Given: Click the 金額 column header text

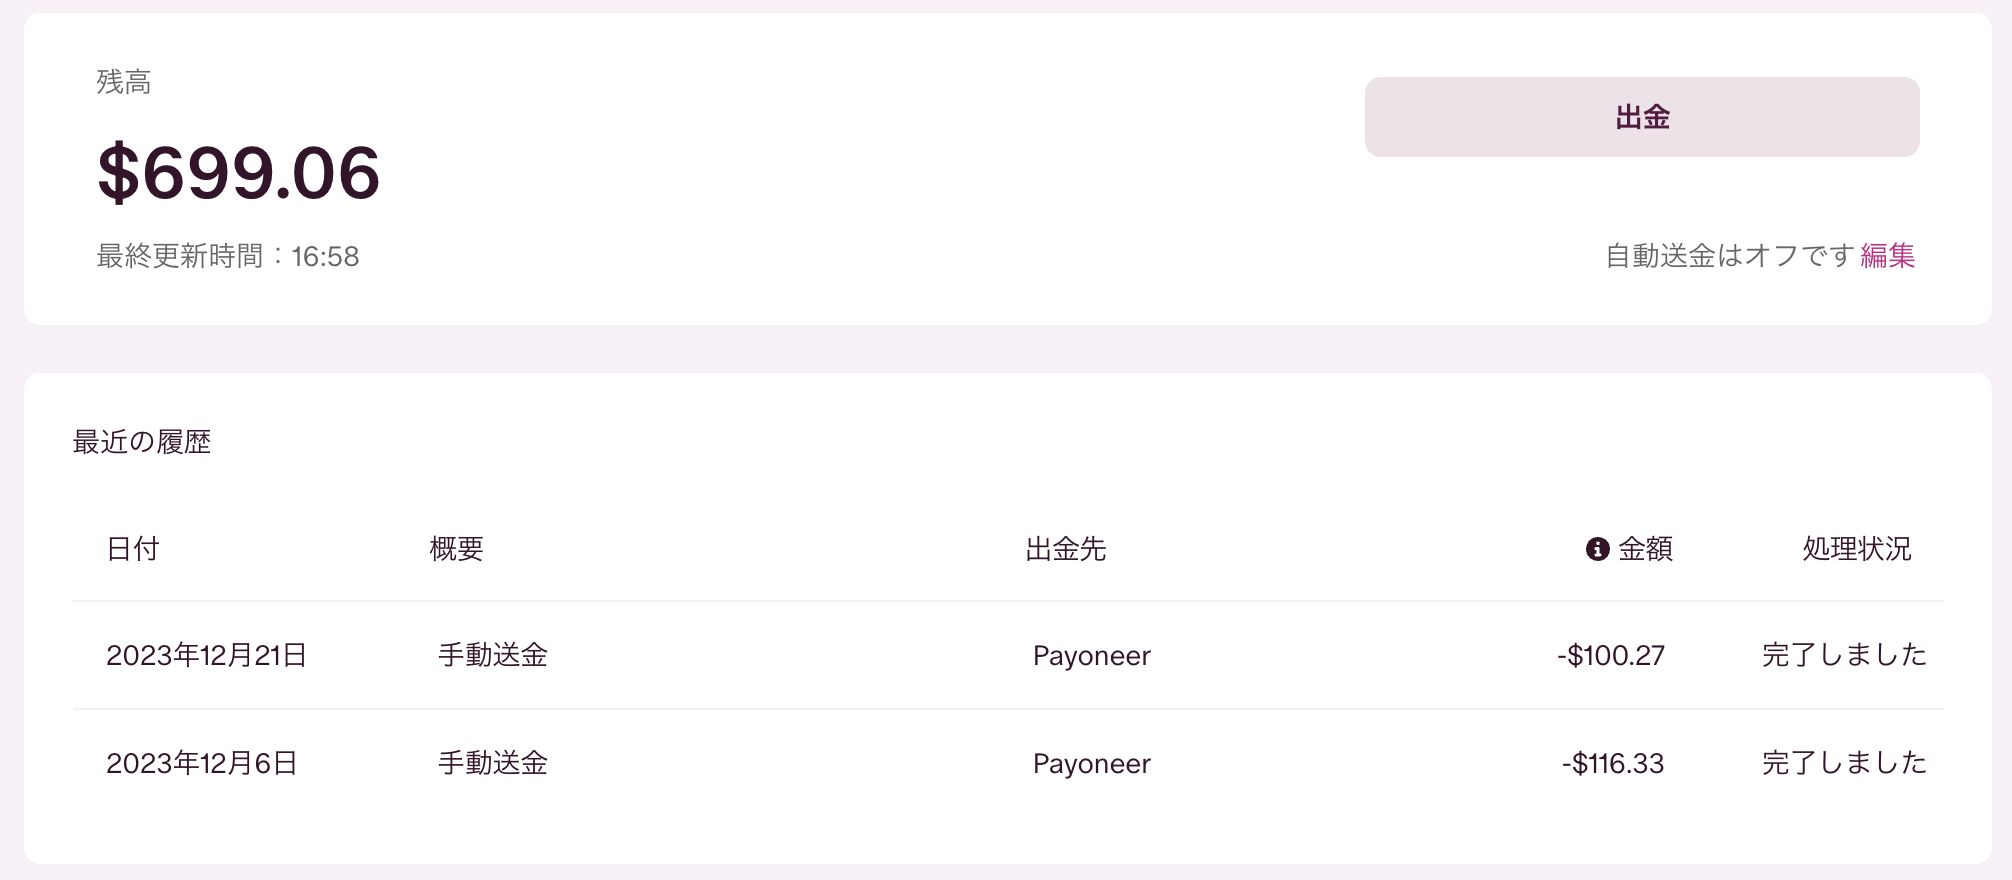Looking at the screenshot, I should tap(1645, 549).
